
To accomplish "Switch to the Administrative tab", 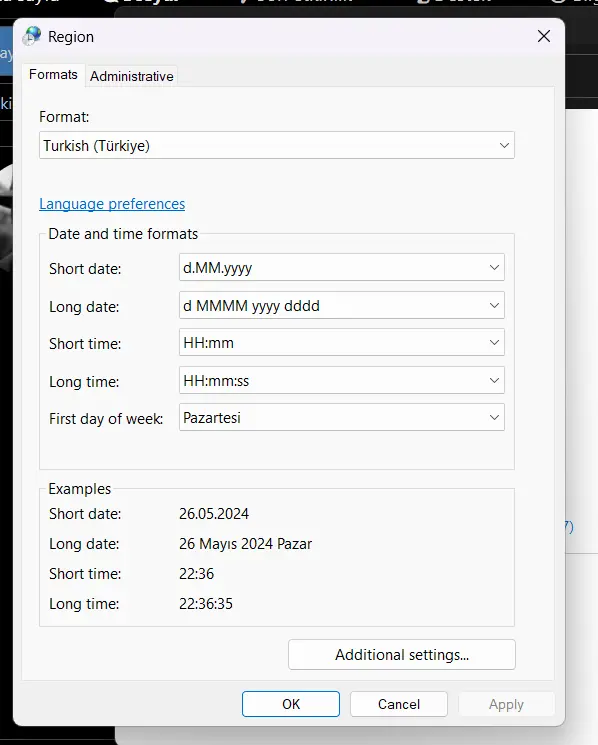I will (132, 76).
